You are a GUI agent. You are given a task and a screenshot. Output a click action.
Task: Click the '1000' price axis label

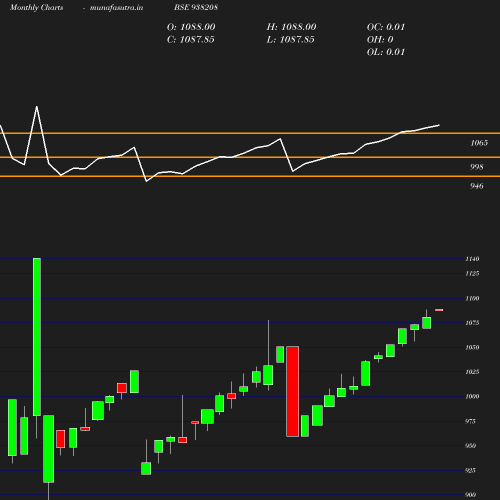pos(472,396)
